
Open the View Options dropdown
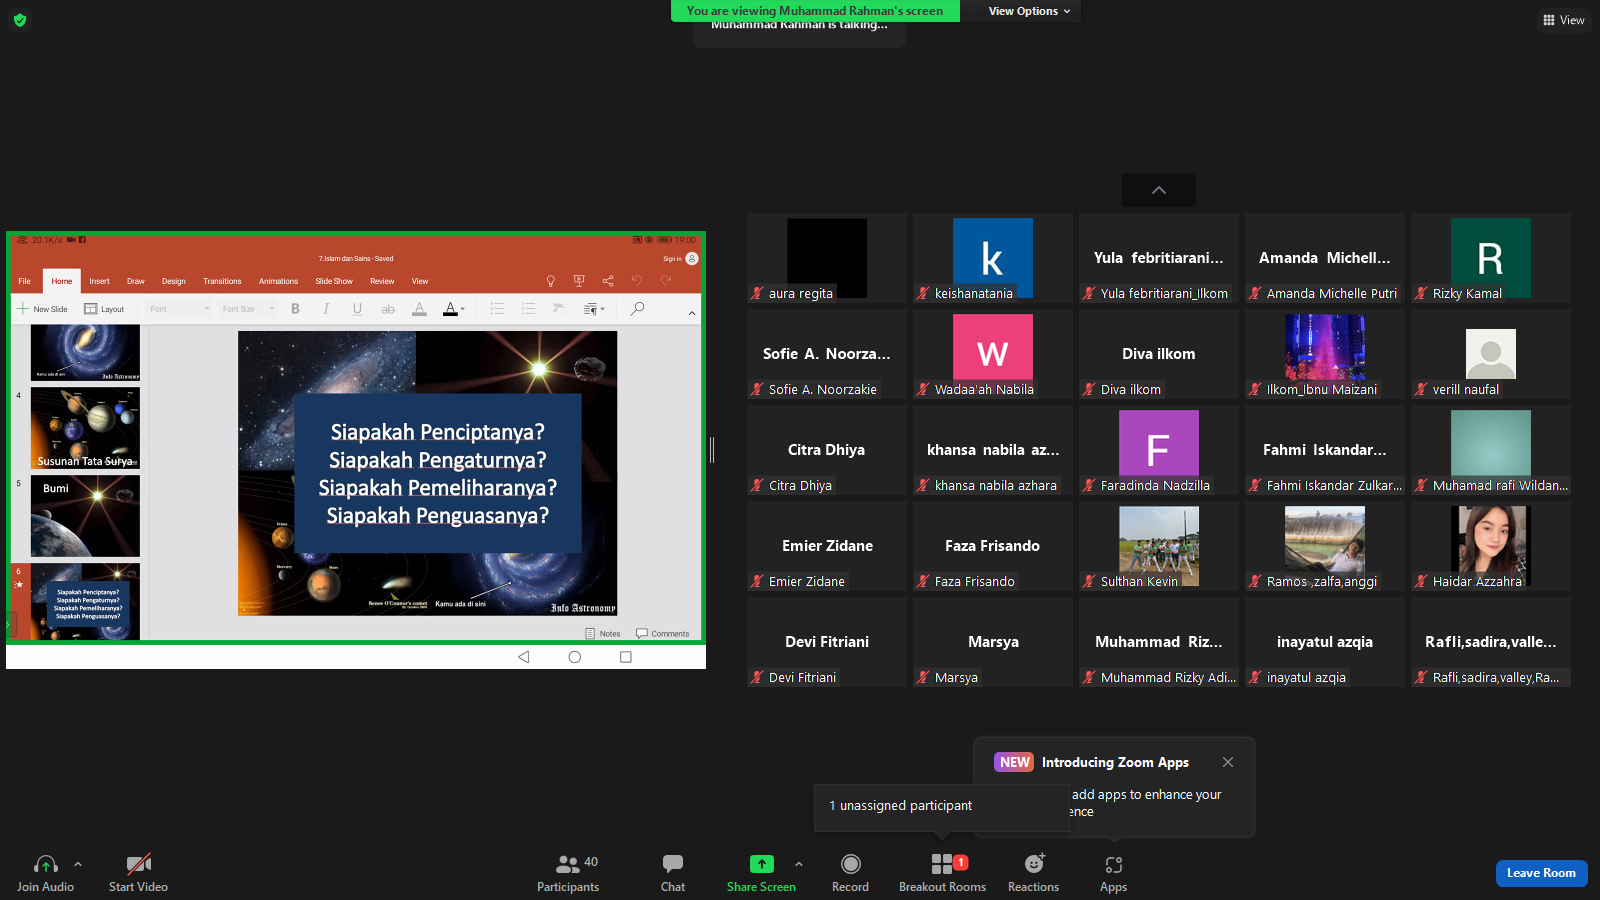point(1029,11)
